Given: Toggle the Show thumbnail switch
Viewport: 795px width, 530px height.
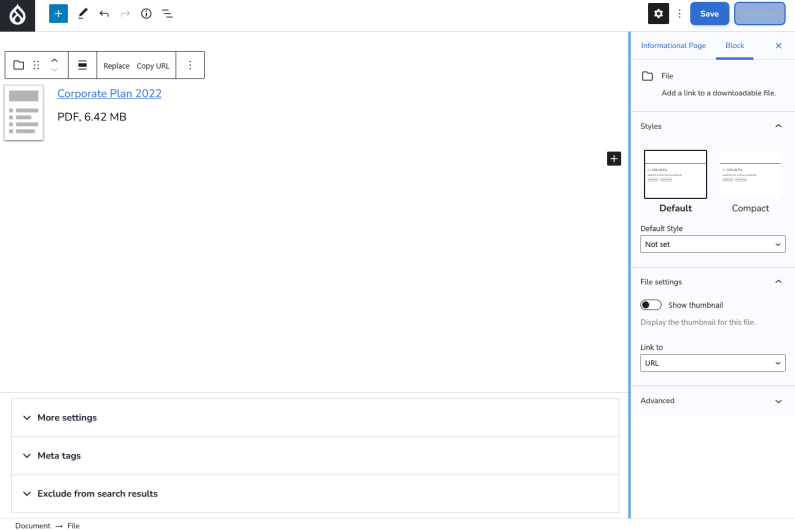Looking at the screenshot, I should (x=651, y=305).
